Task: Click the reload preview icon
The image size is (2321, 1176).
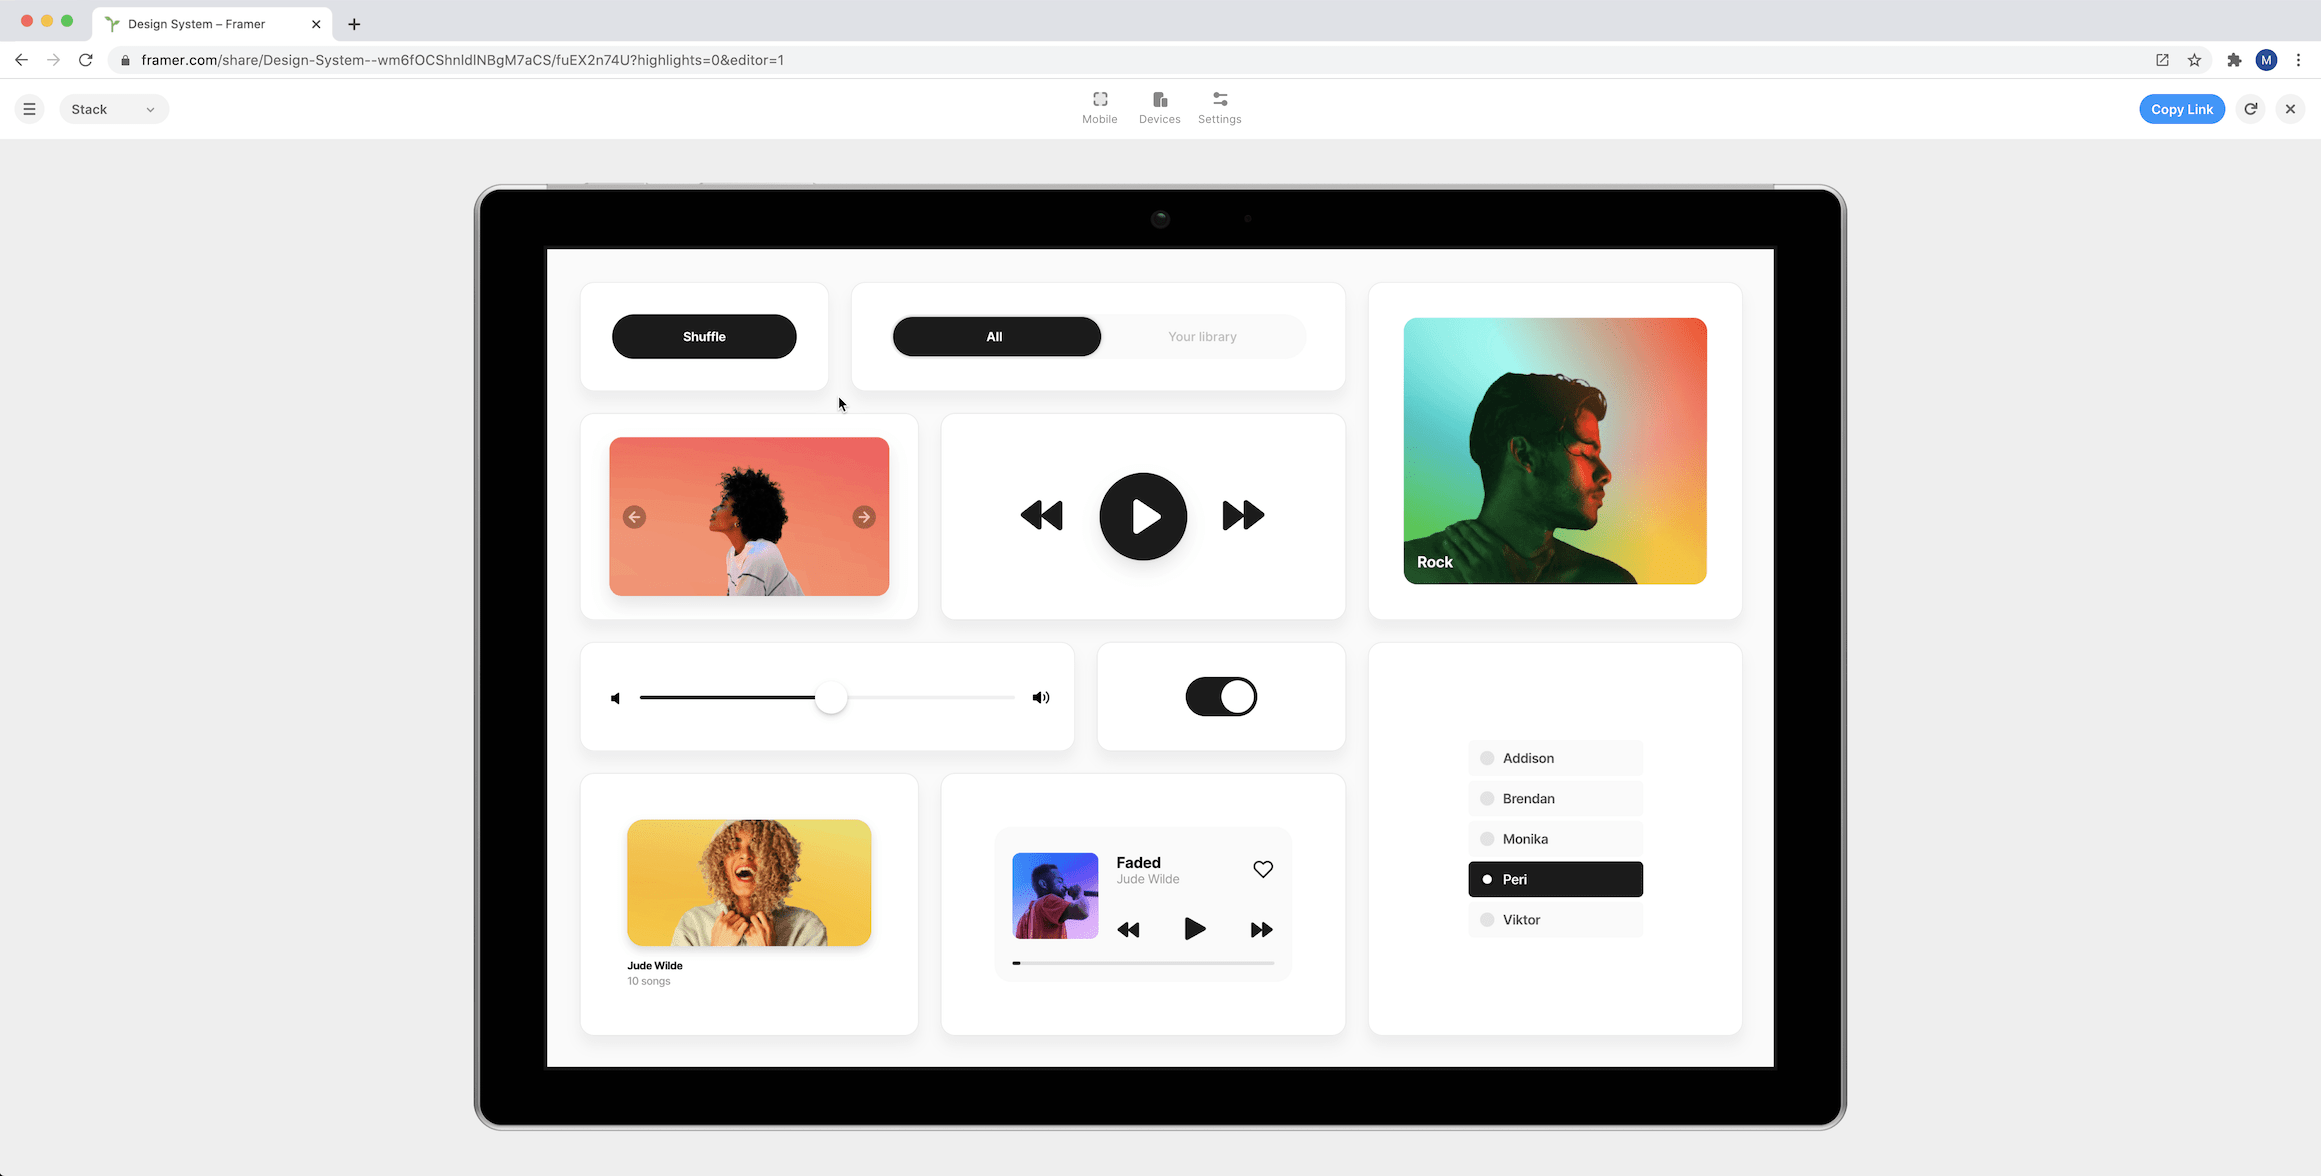Action: (2250, 109)
